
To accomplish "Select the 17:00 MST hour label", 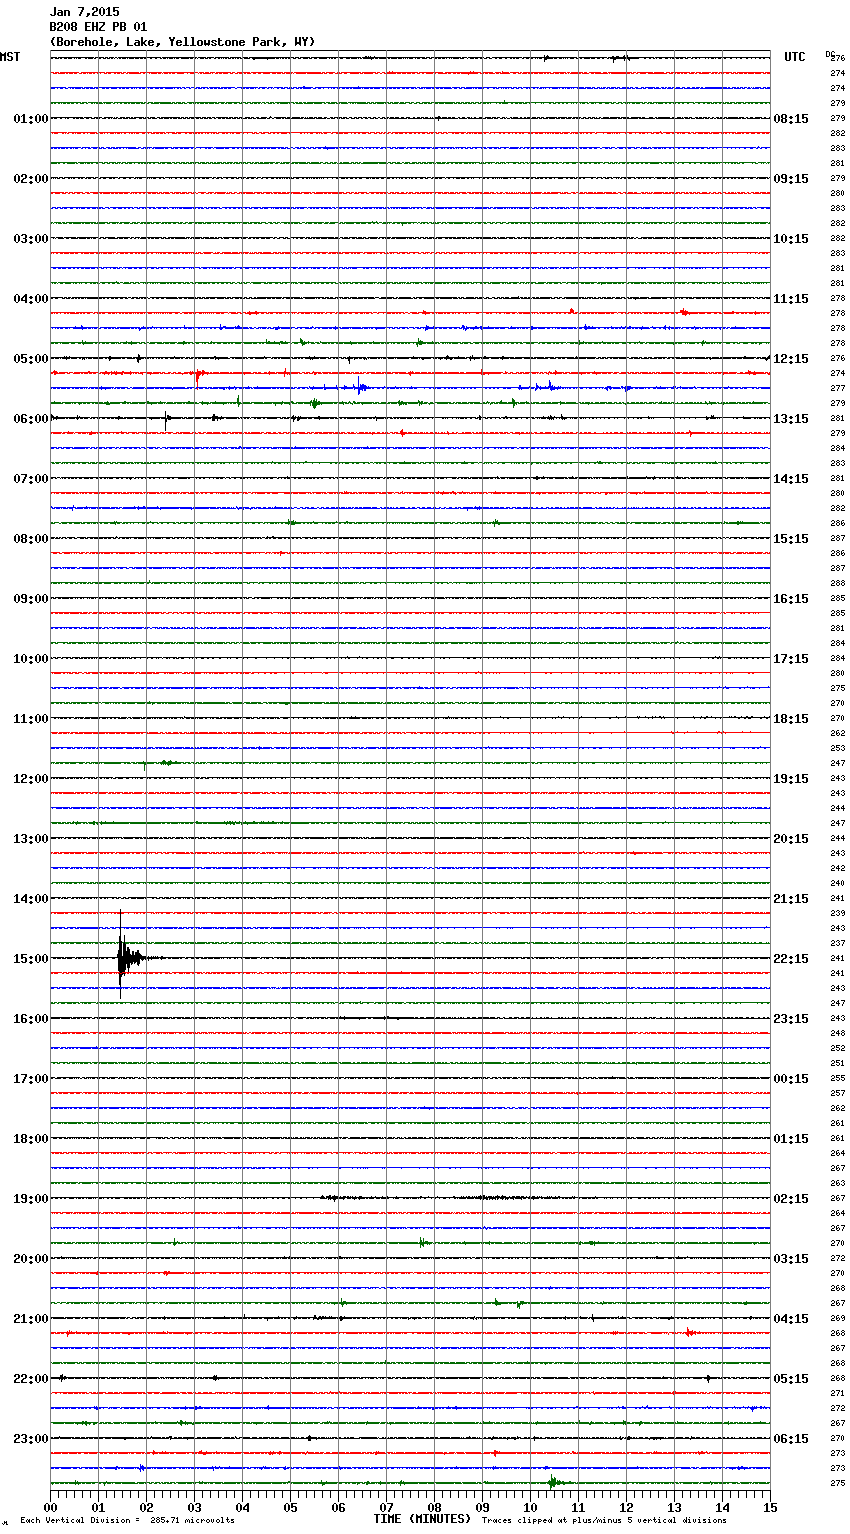I will (31, 1079).
